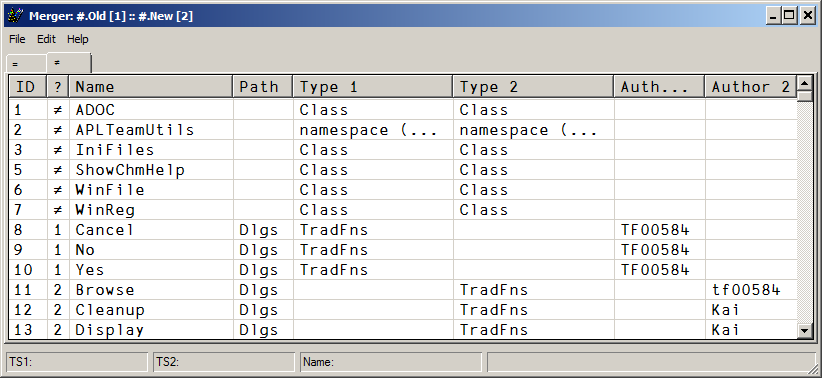Viewport: 822px width, 378px height.
Task: Sort by the Path column header
Action: (263, 87)
